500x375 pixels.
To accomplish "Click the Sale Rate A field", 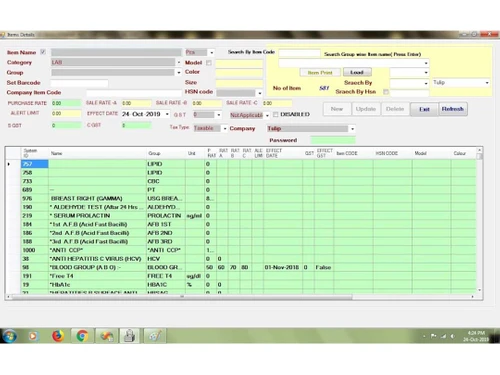I will (x=136, y=103).
